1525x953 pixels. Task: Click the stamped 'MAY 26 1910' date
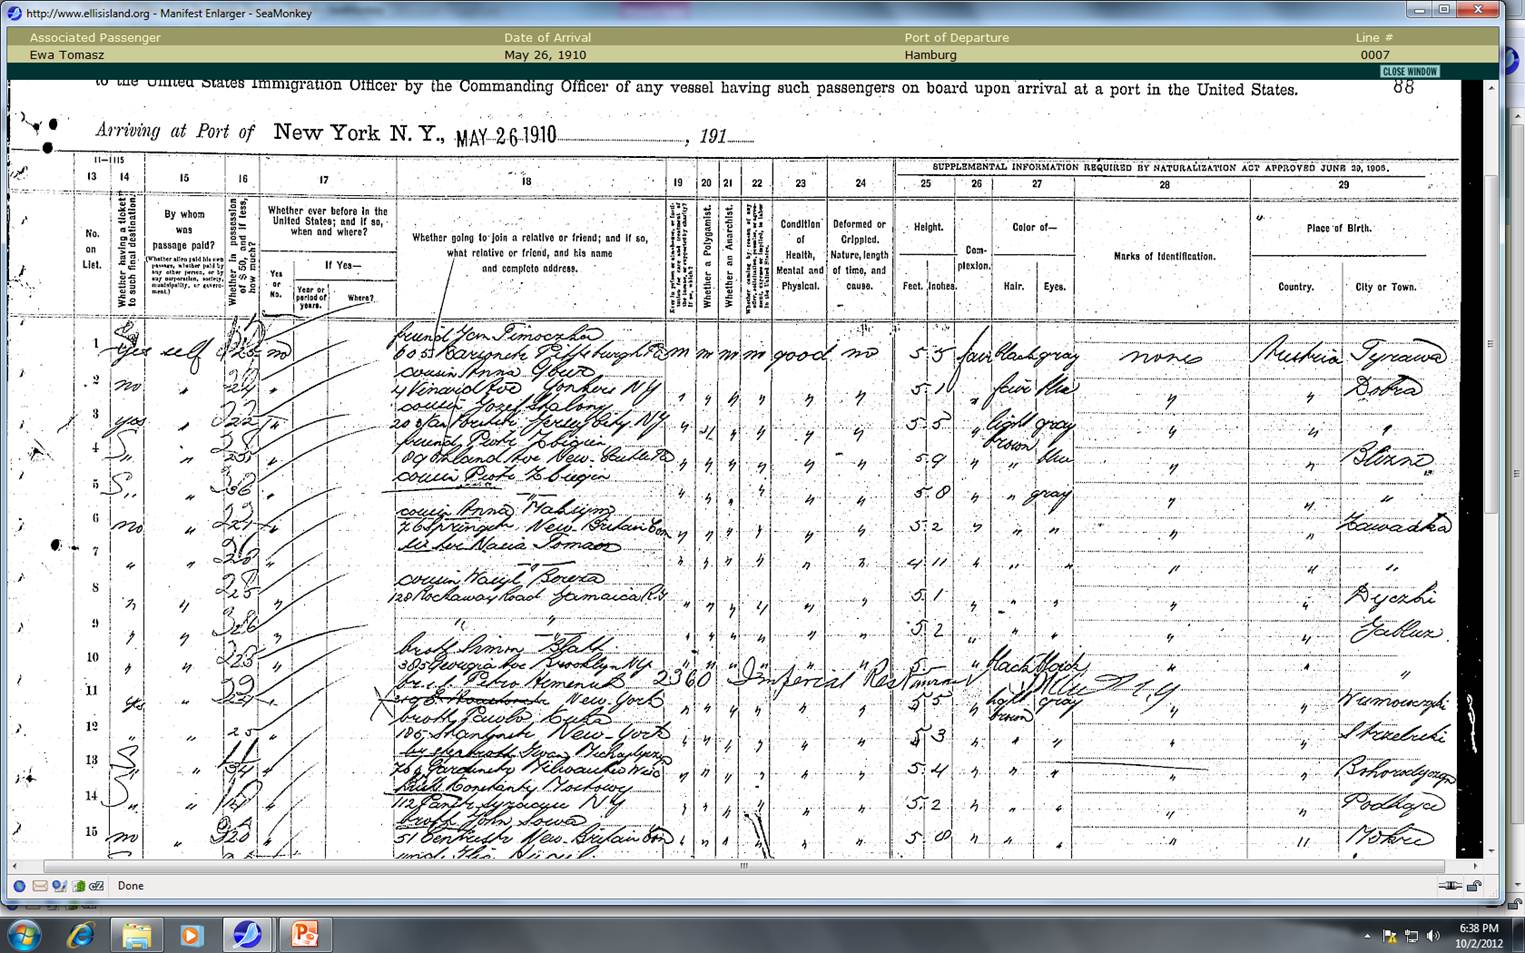pyautogui.click(x=506, y=136)
